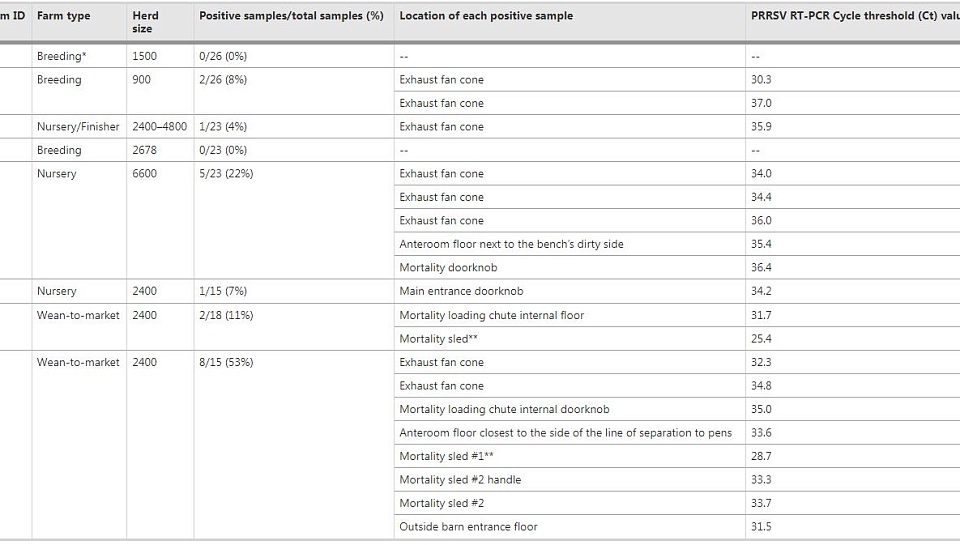Click the 5/23 (22%) positive samples cell

point(226,174)
